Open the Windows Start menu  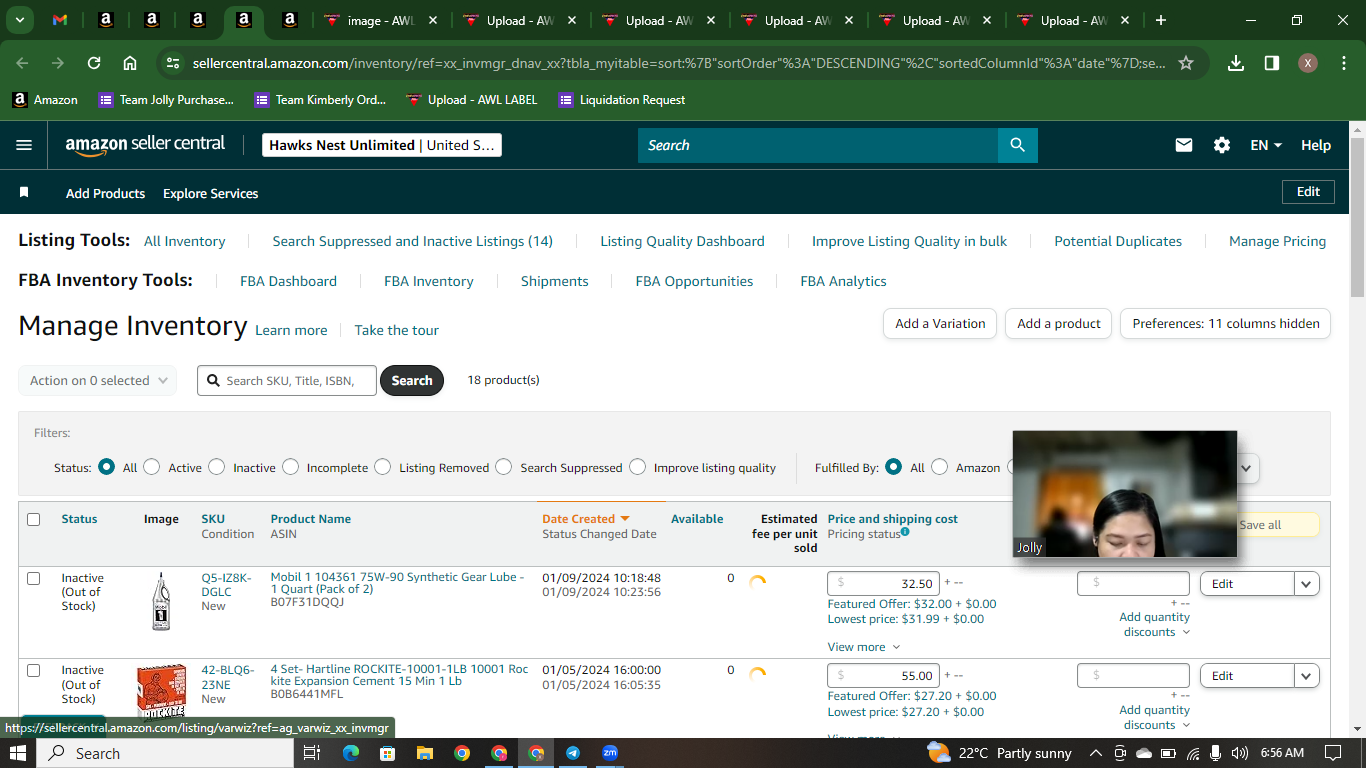coord(19,753)
